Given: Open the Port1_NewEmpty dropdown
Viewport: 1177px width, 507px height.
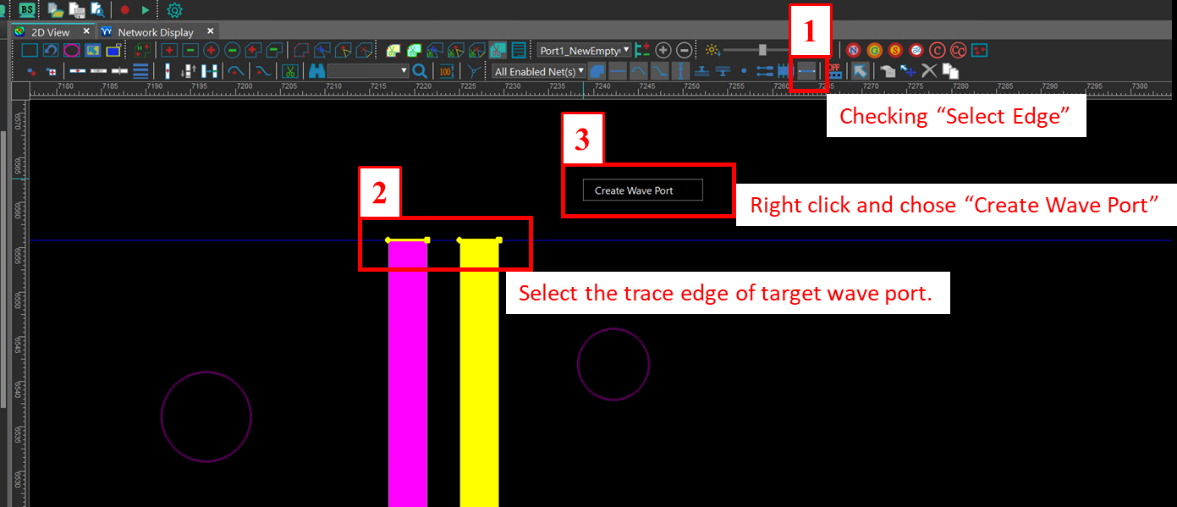Looking at the screenshot, I should tap(584, 50).
